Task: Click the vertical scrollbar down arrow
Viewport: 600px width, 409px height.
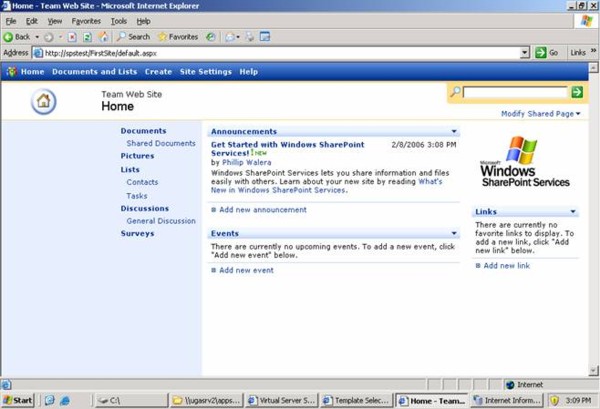Action: coord(593,370)
